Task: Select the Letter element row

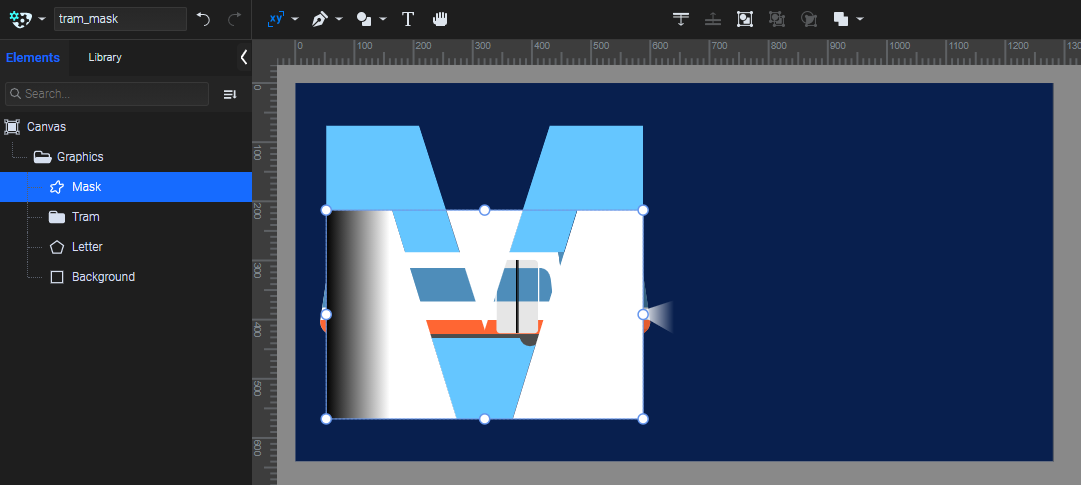Action: 125,246
